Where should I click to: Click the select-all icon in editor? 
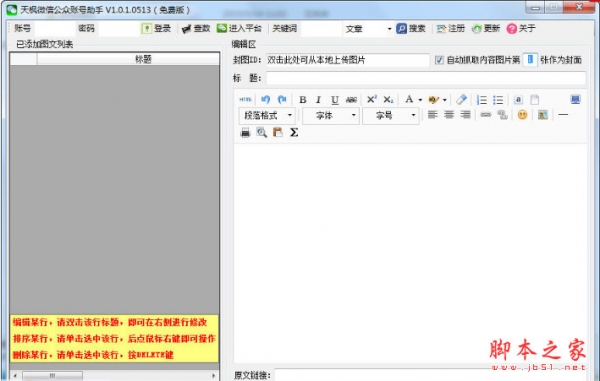(518, 100)
